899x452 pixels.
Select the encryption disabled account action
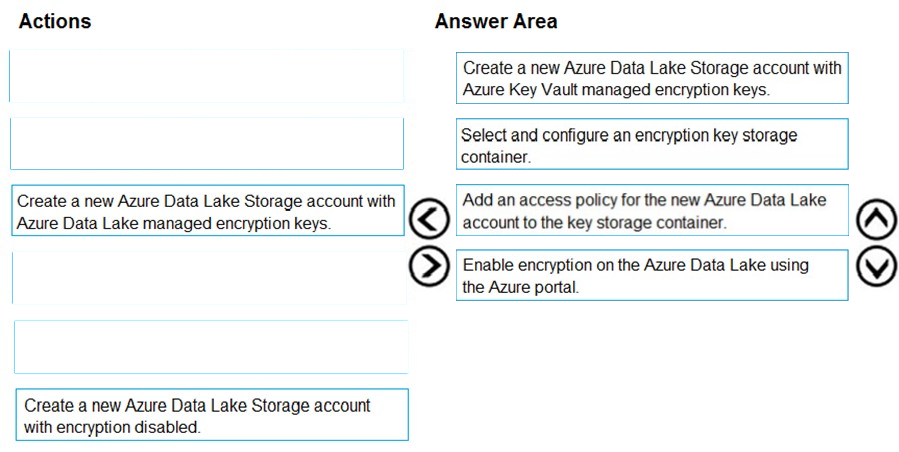pos(212,415)
